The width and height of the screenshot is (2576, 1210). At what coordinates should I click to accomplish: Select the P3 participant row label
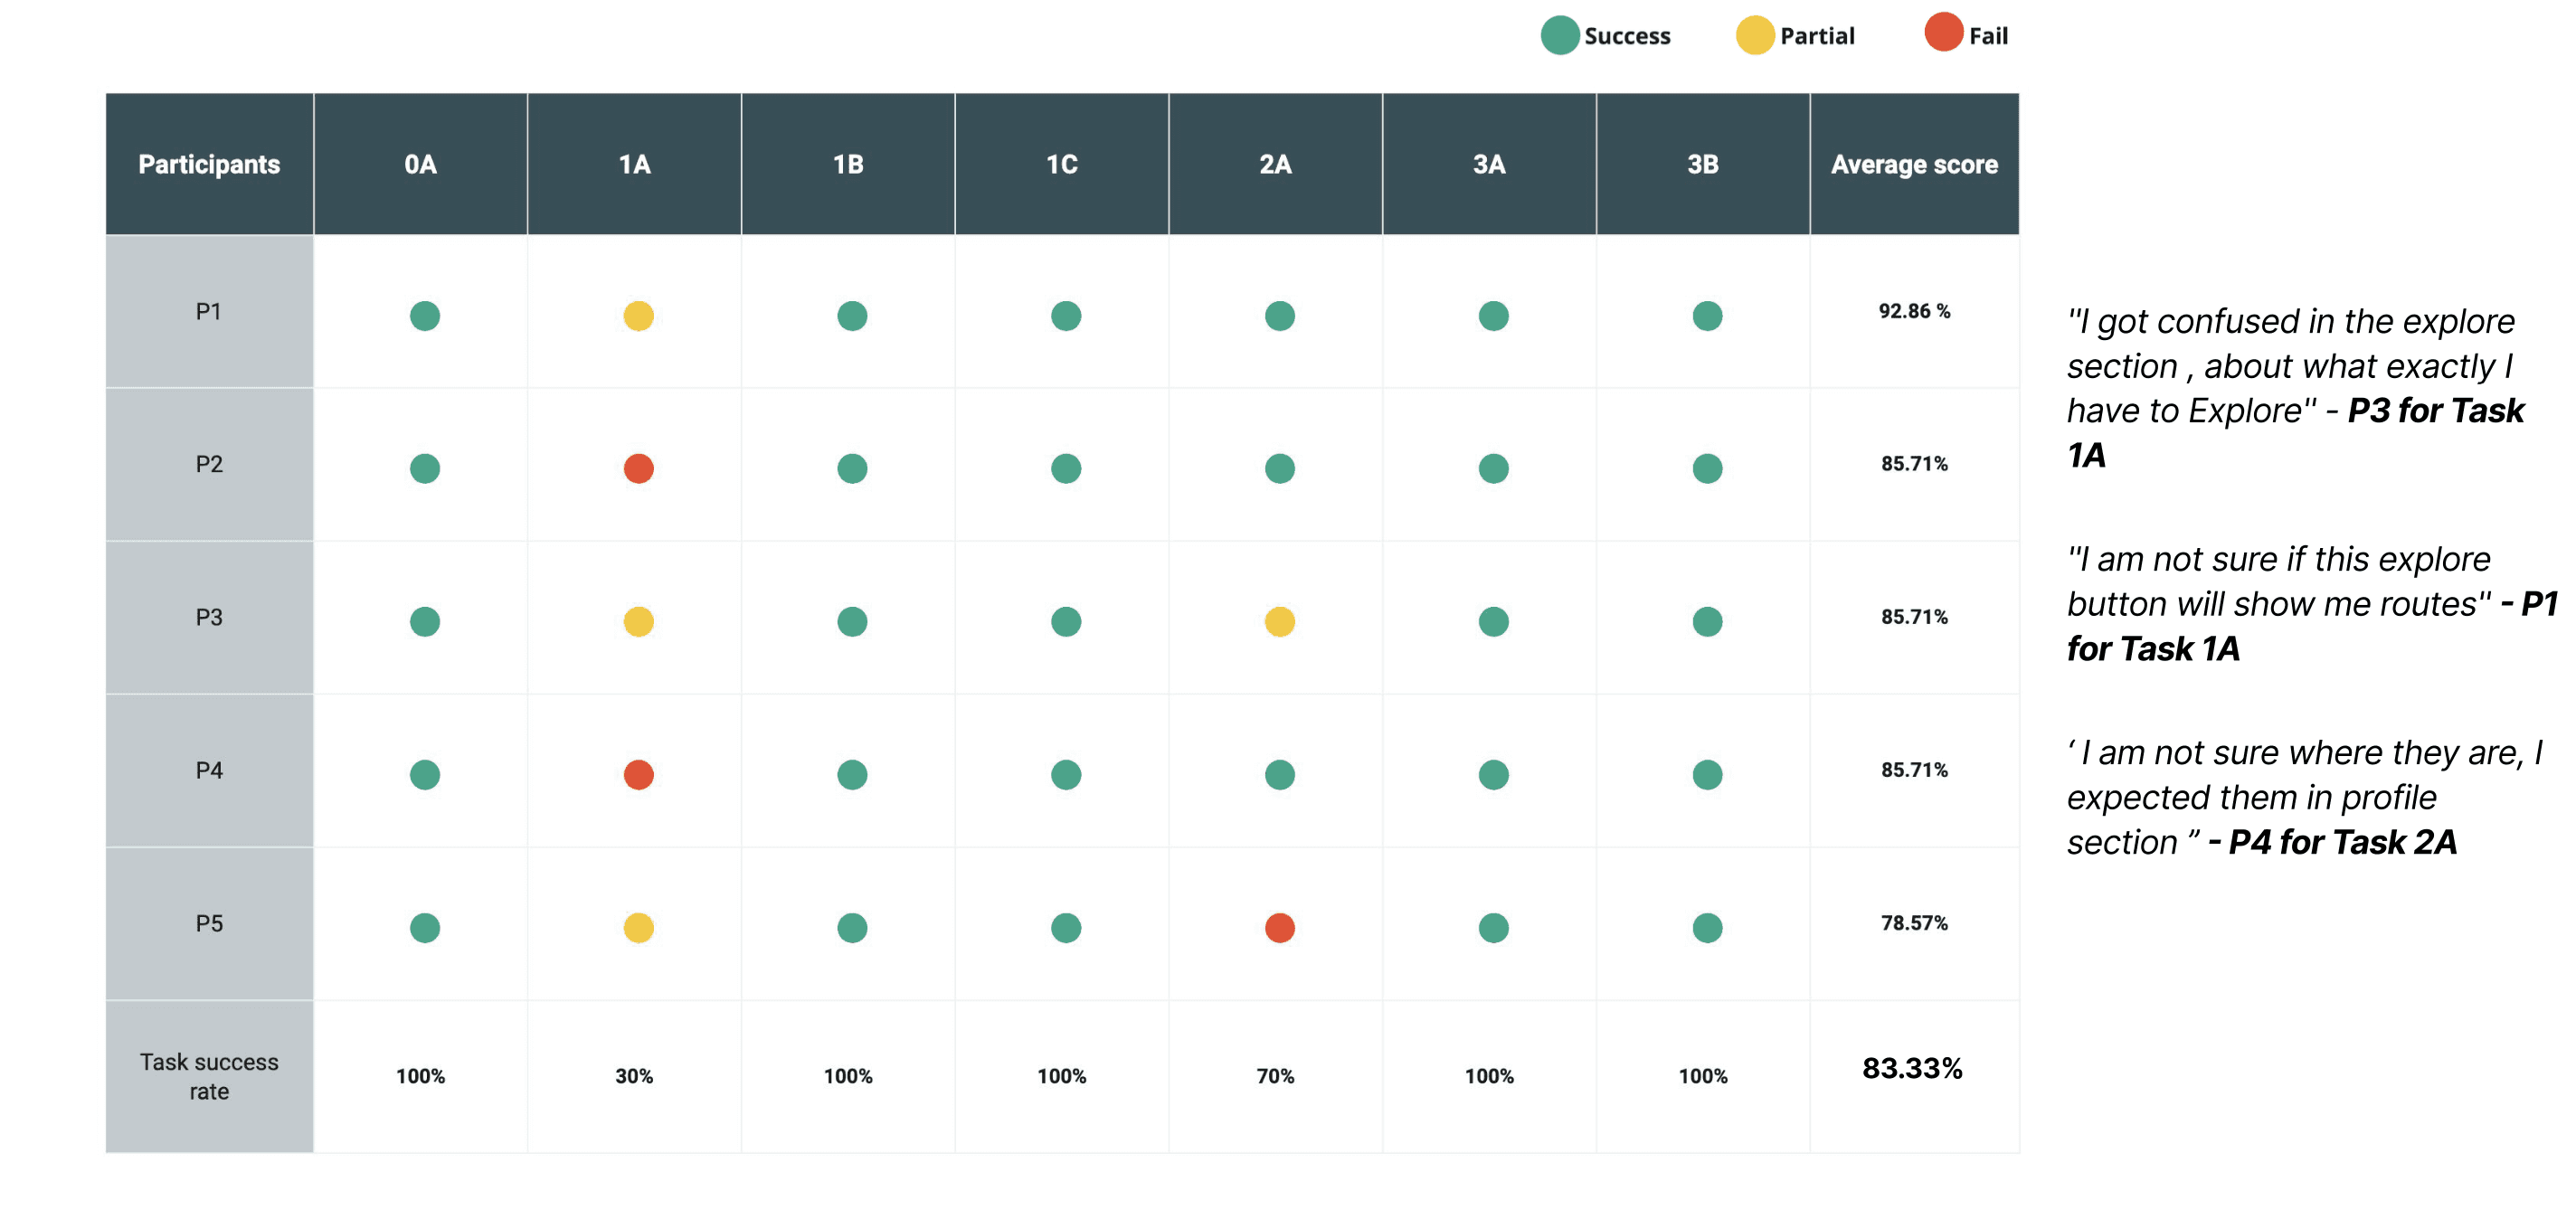(209, 617)
